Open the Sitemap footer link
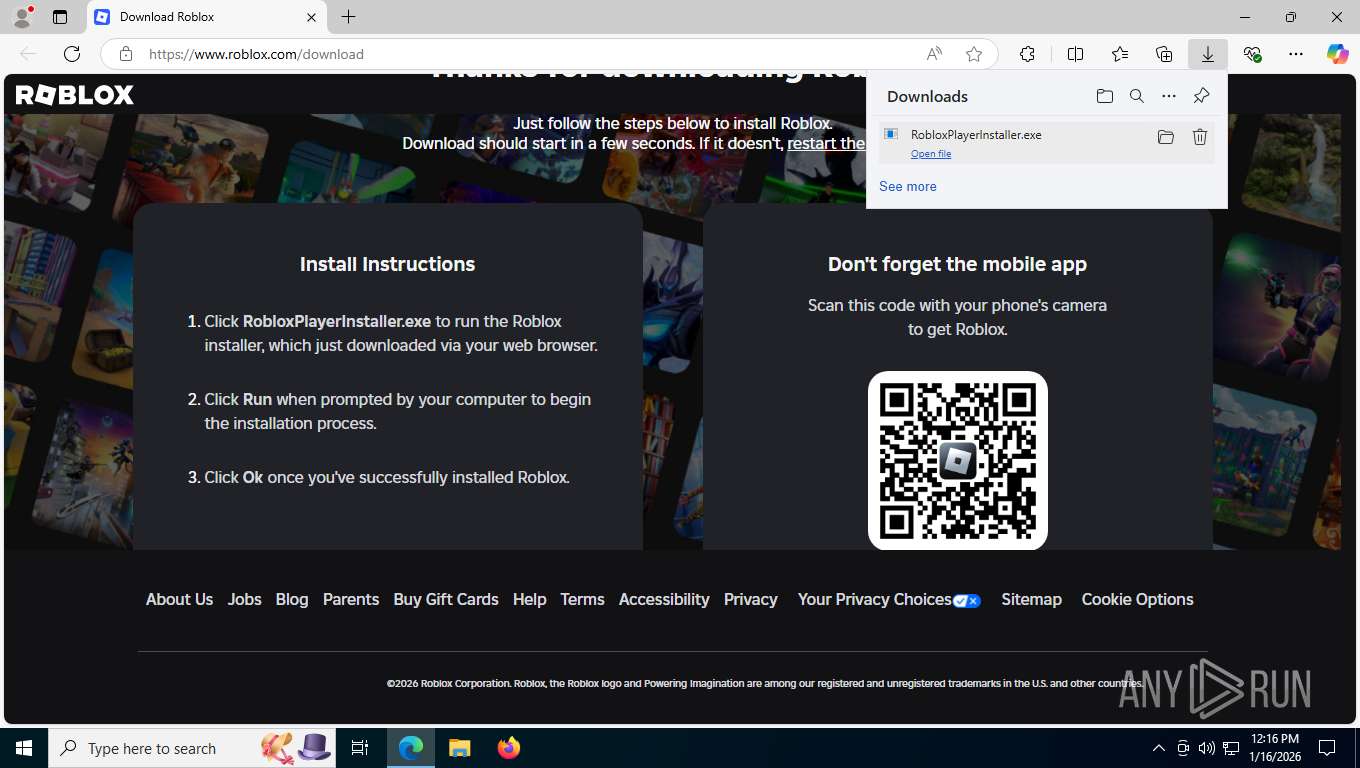This screenshot has width=1360, height=768. [x=1031, y=599]
